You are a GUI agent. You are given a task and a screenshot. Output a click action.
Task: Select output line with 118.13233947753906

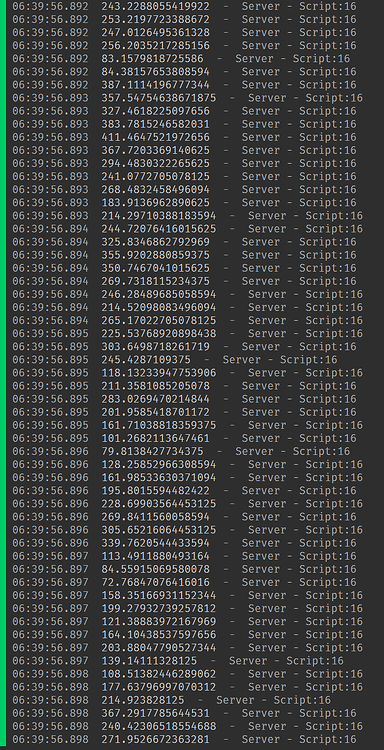[x=187, y=374]
